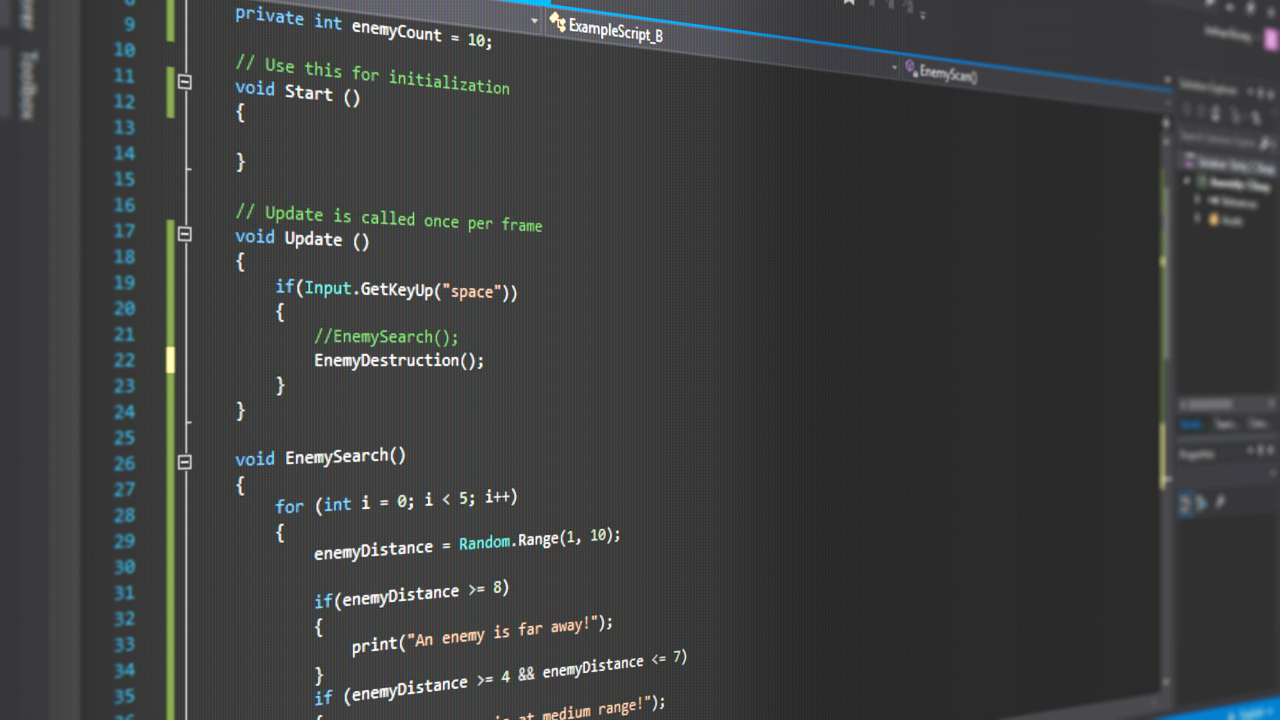Click the magnifier icon in Solution Explorer search

[1264, 140]
